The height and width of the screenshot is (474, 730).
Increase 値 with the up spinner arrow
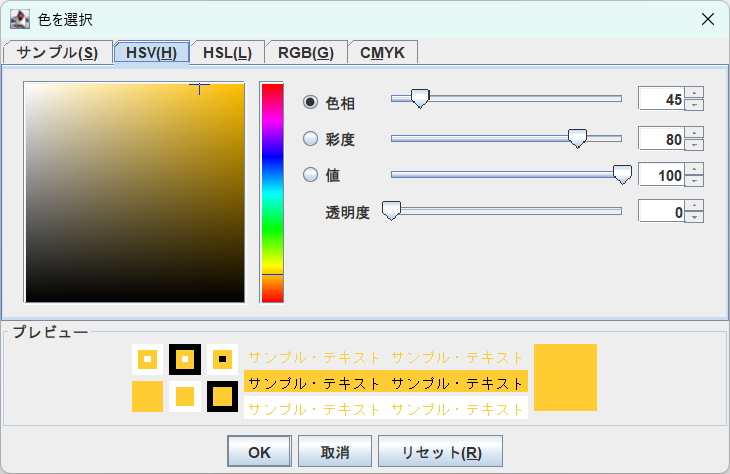(x=694, y=169)
